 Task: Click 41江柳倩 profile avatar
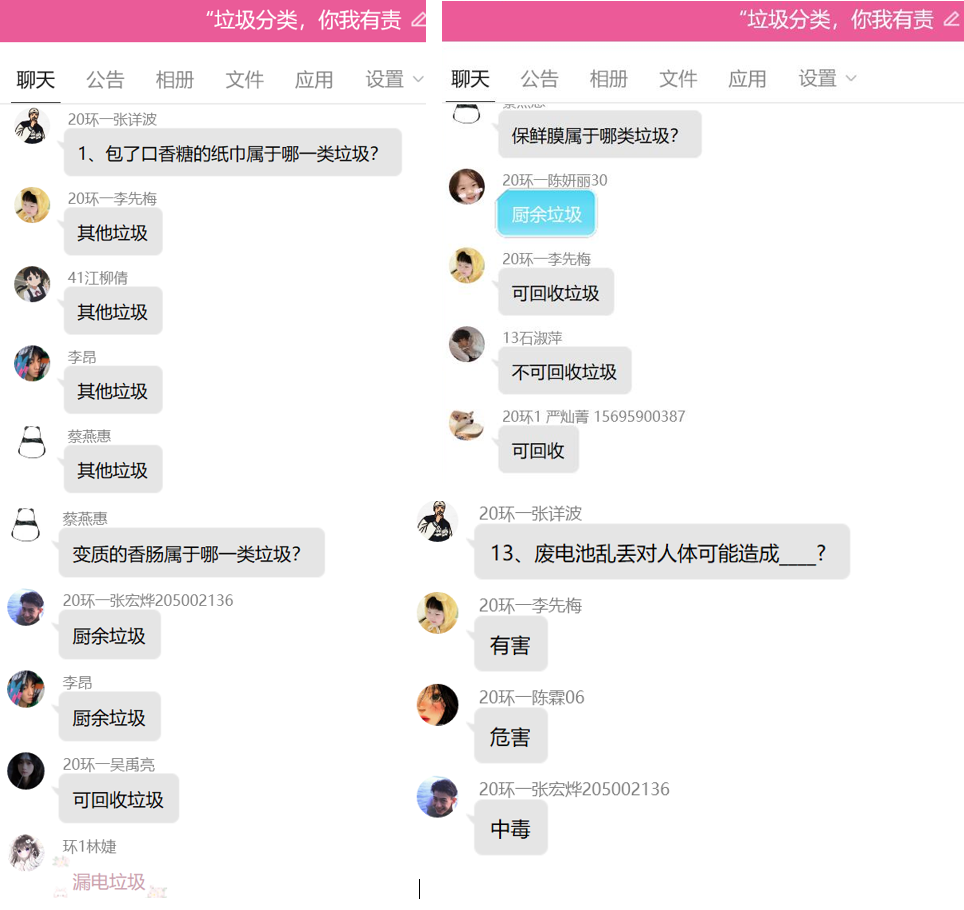[32, 284]
